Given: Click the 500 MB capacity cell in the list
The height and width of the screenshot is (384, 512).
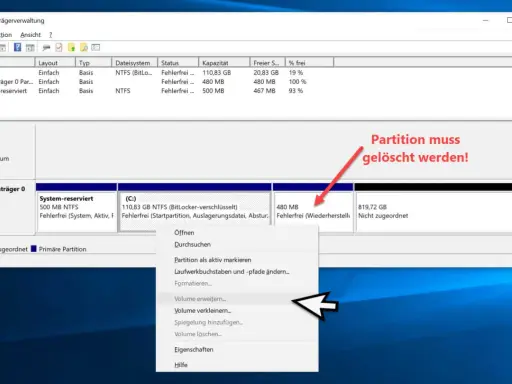Looking at the screenshot, I should pyautogui.click(x=213, y=91).
